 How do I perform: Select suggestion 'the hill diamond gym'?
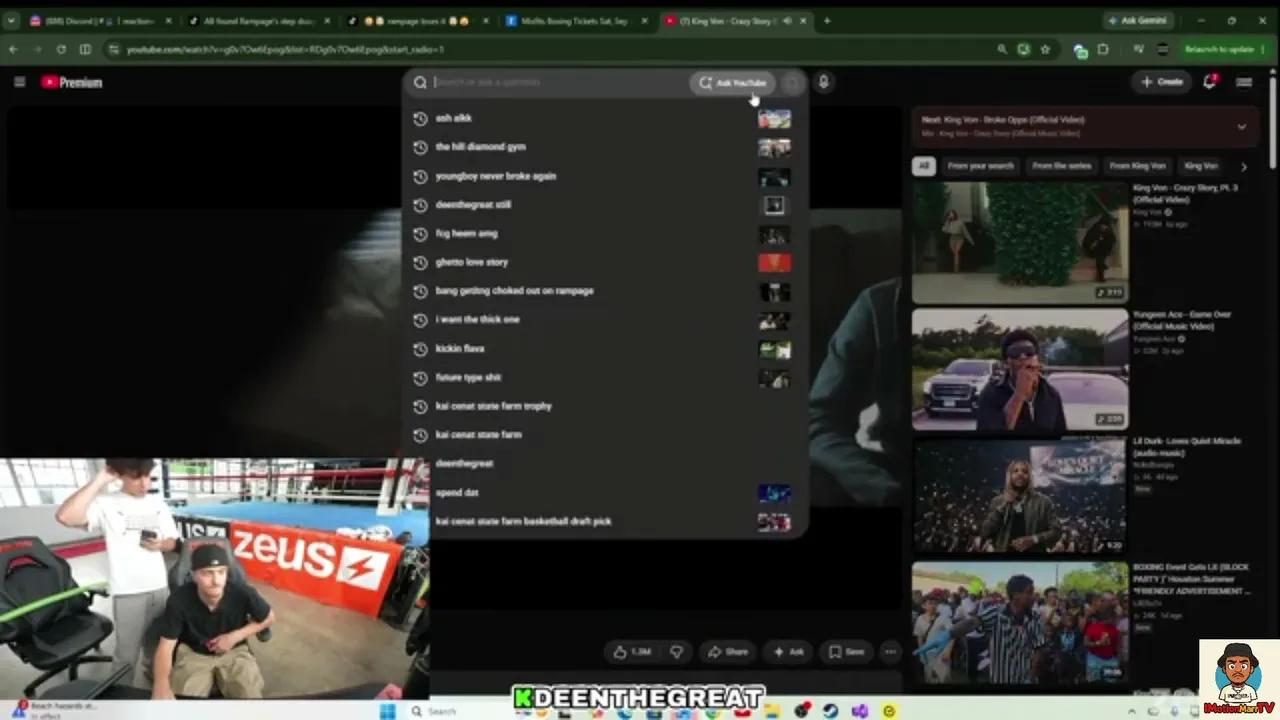click(x=606, y=147)
